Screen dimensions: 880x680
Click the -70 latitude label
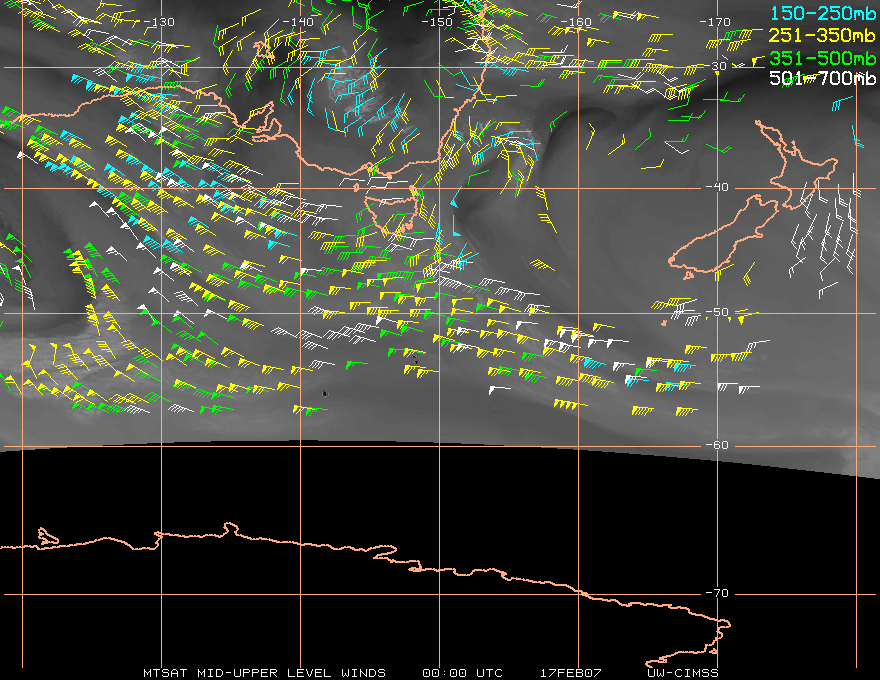(717, 593)
